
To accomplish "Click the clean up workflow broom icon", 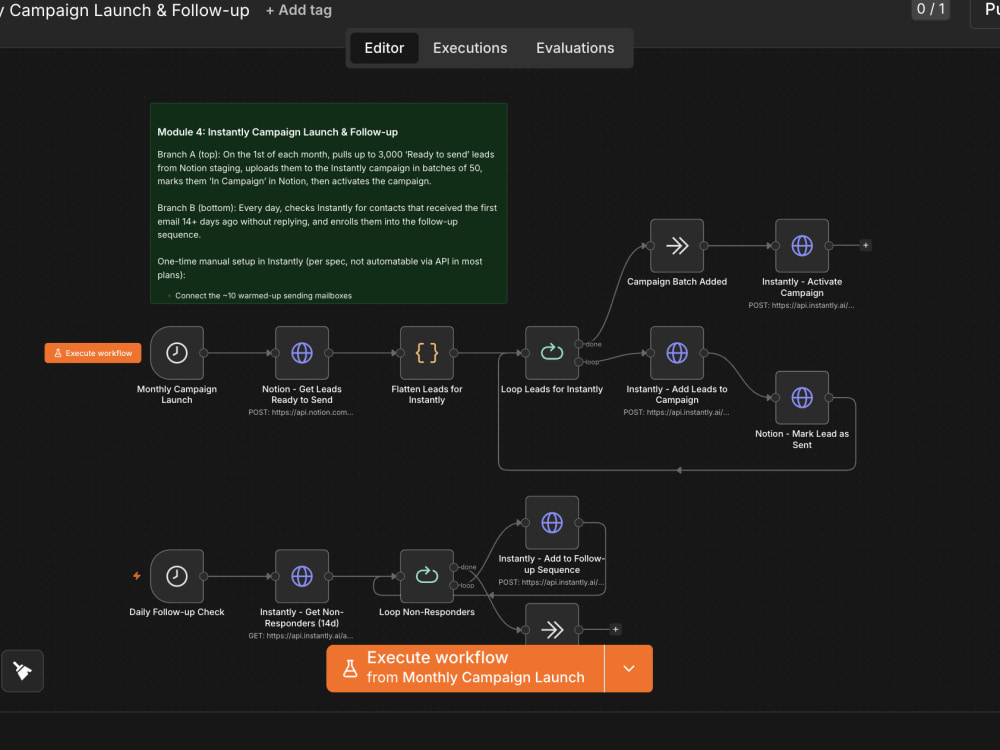I will [x=22, y=671].
